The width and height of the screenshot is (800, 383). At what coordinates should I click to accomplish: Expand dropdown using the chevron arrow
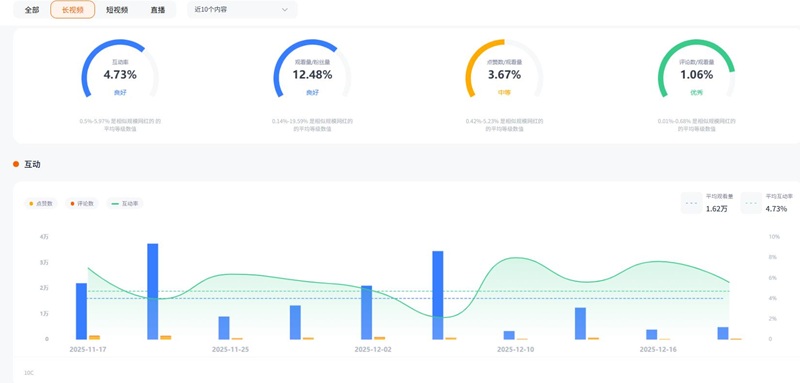pos(285,10)
